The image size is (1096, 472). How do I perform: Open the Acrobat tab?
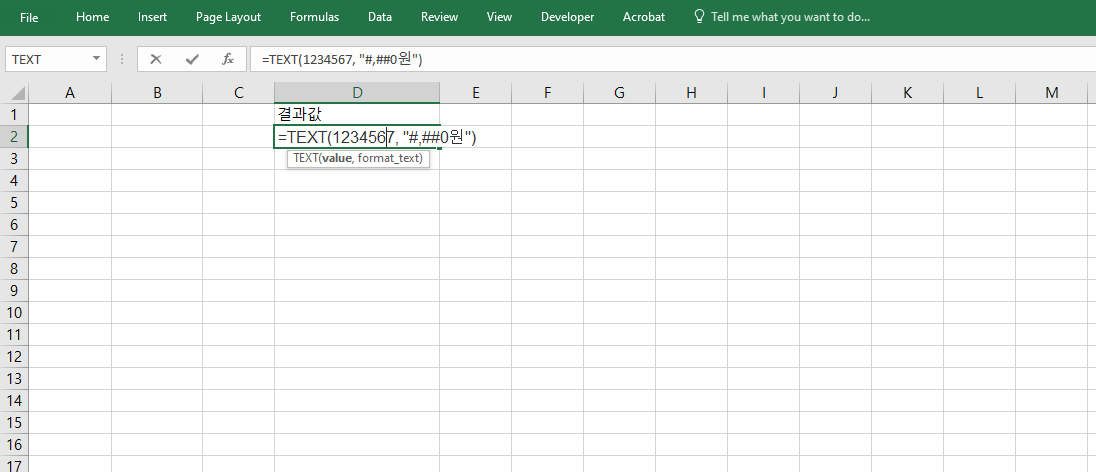644,17
